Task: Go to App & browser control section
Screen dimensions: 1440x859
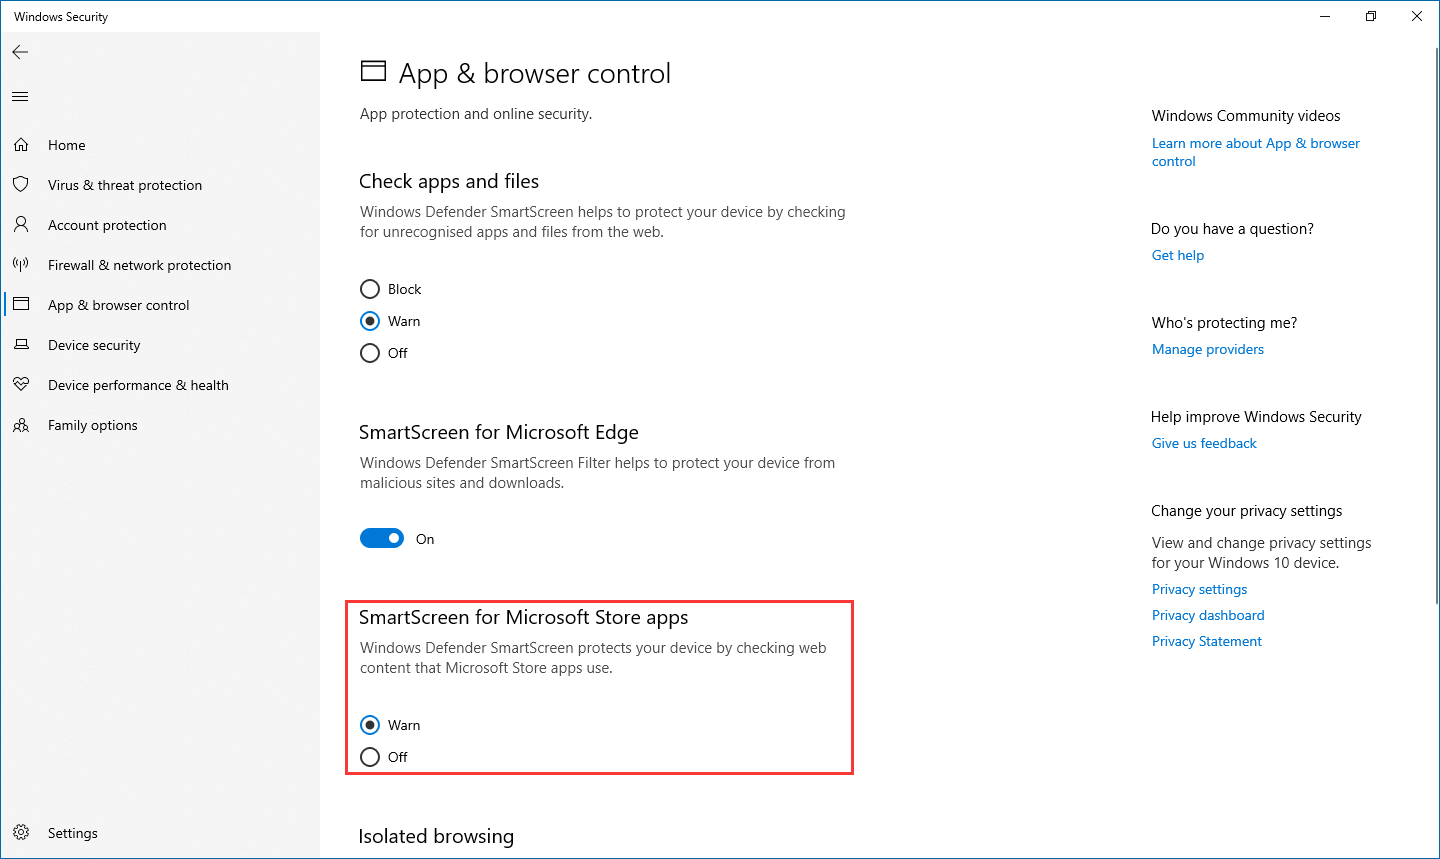Action: pos(118,305)
